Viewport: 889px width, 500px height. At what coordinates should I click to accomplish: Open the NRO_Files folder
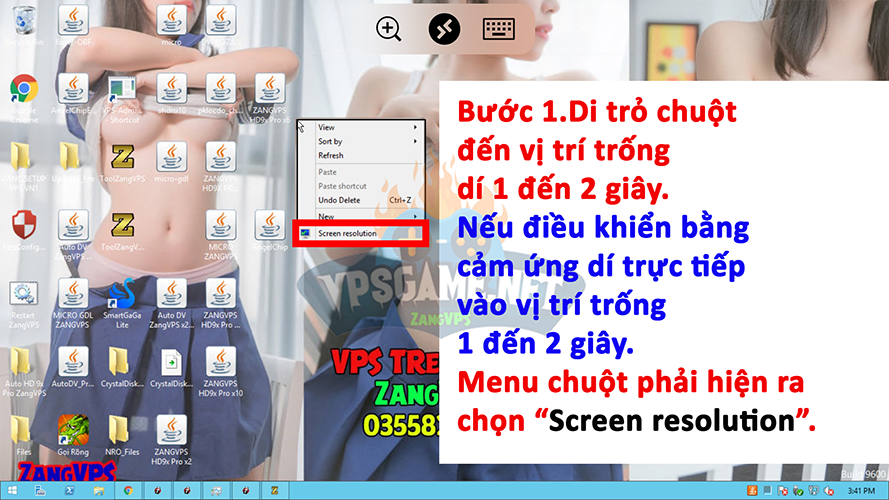pos(121,431)
